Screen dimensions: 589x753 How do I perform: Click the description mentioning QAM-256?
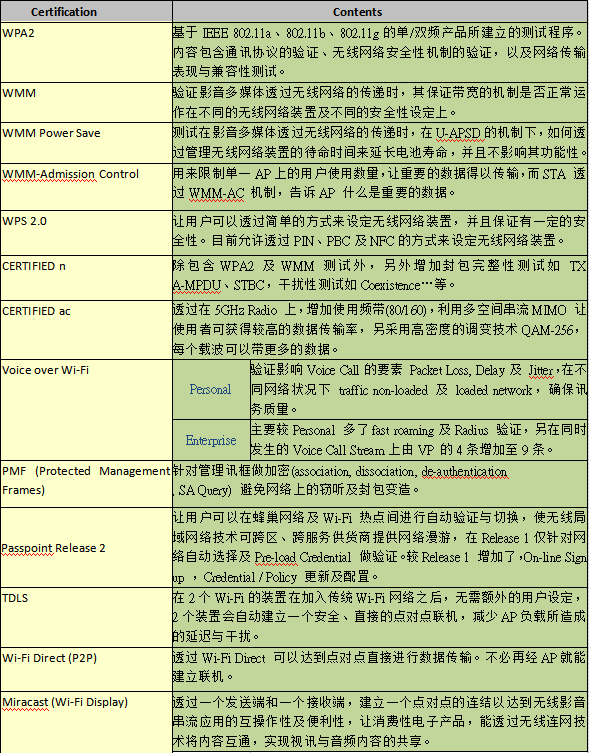[380, 329]
